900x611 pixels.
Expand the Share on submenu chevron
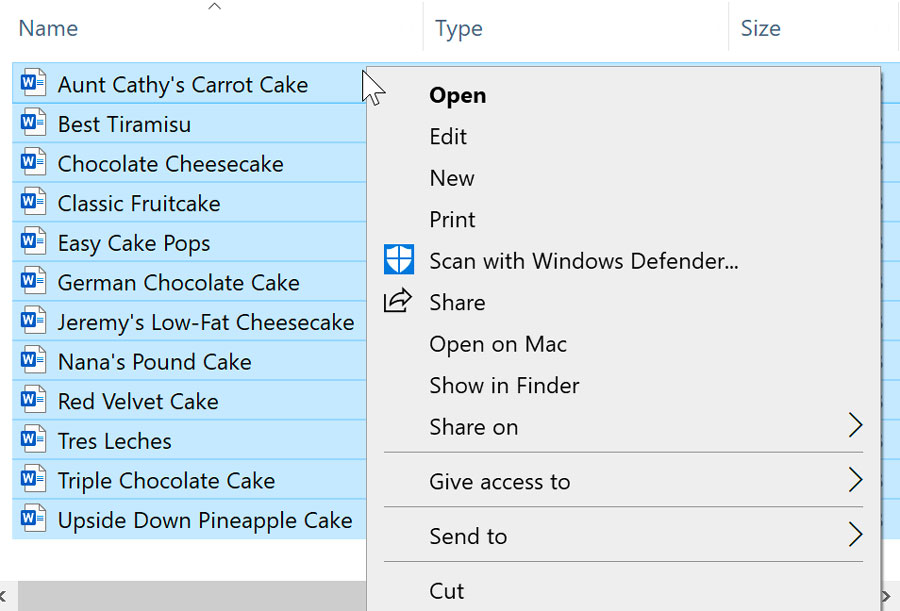pos(855,426)
